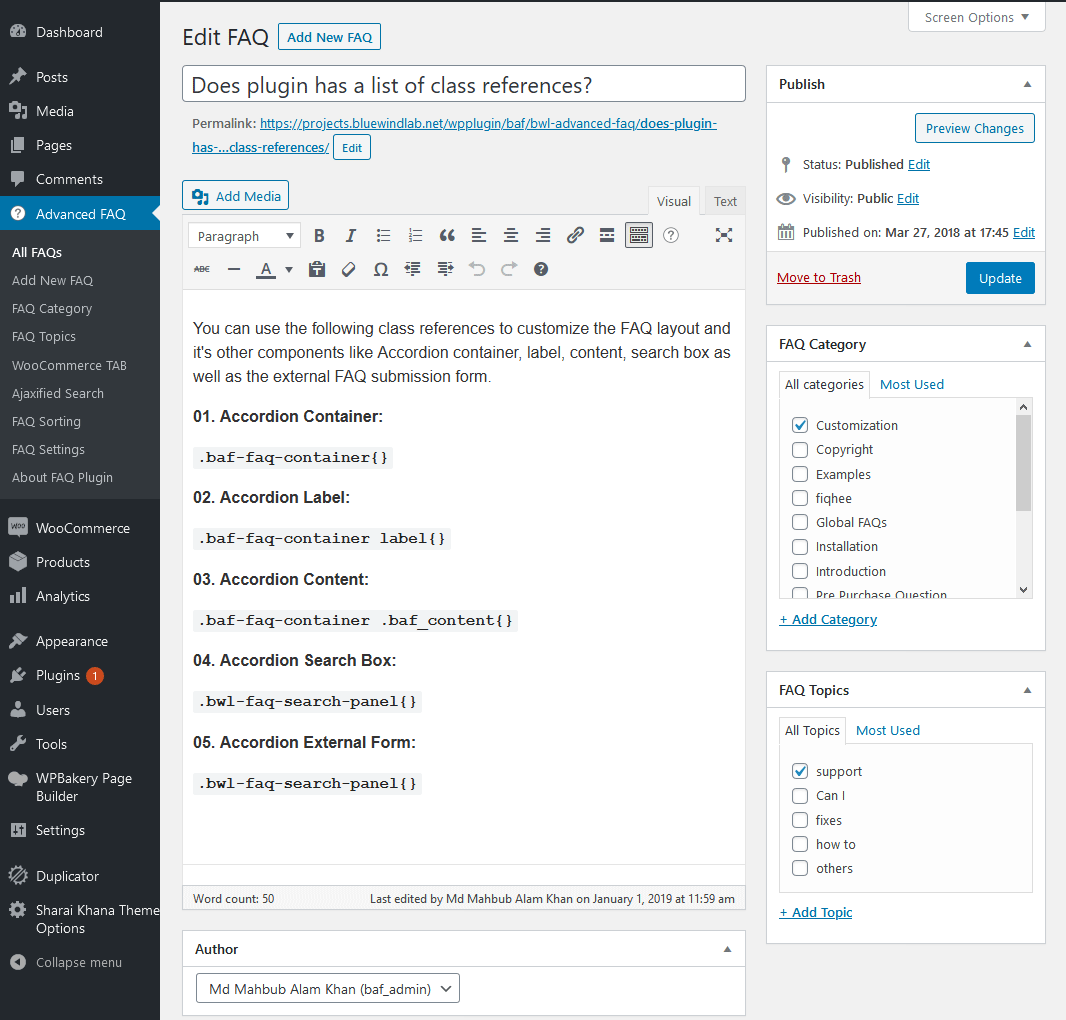
Task: Edit the permalink slug button
Action: tap(351, 148)
